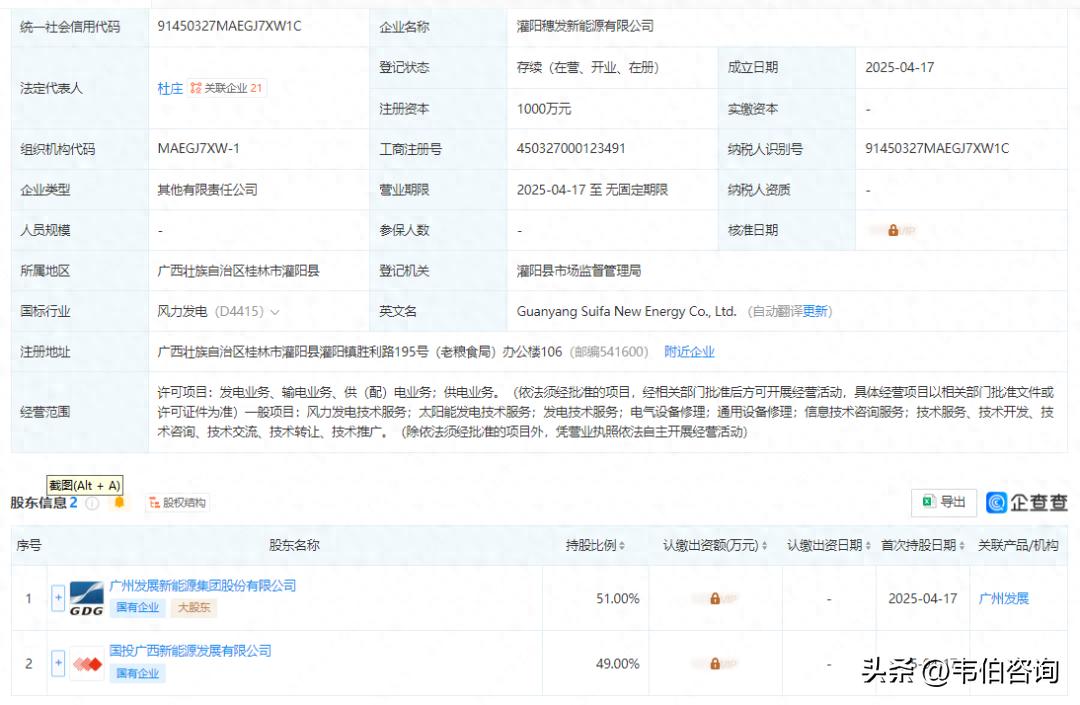Export shareholder data with 导出 button

943,502
